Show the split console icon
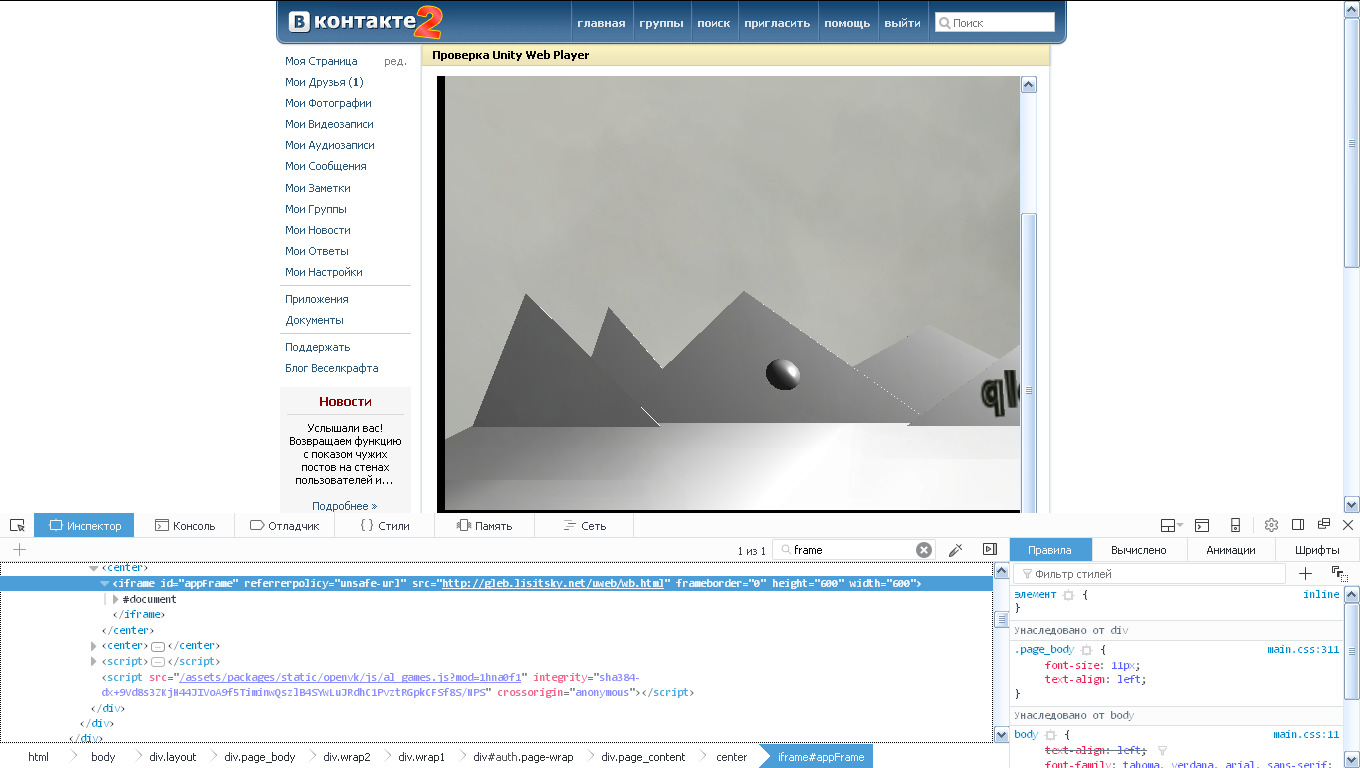This screenshot has width=1360, height=768. (1202, 525)
